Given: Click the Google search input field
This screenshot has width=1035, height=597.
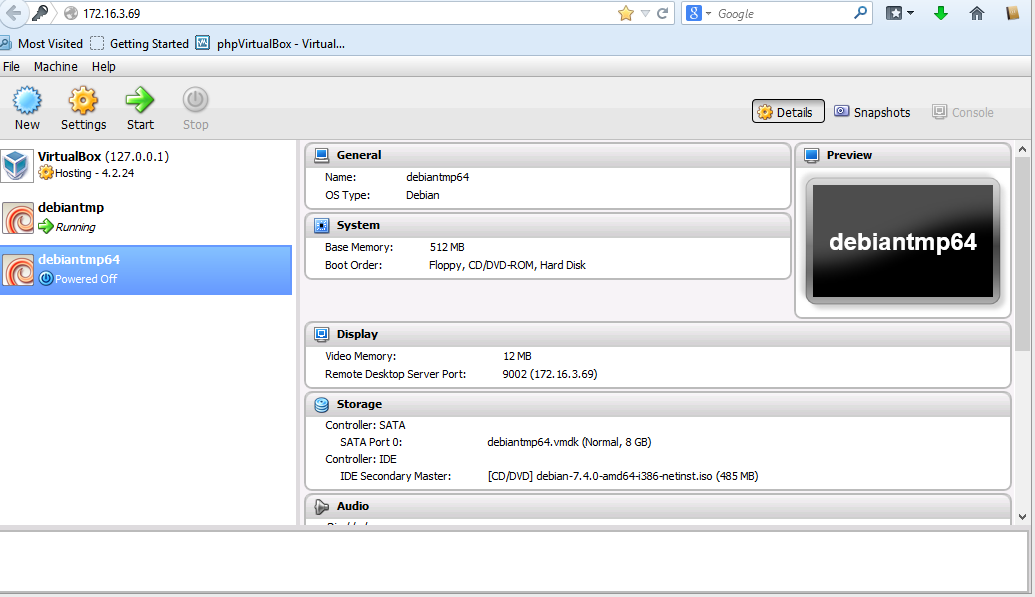Looking at the screenshot, I should (783, 13).
